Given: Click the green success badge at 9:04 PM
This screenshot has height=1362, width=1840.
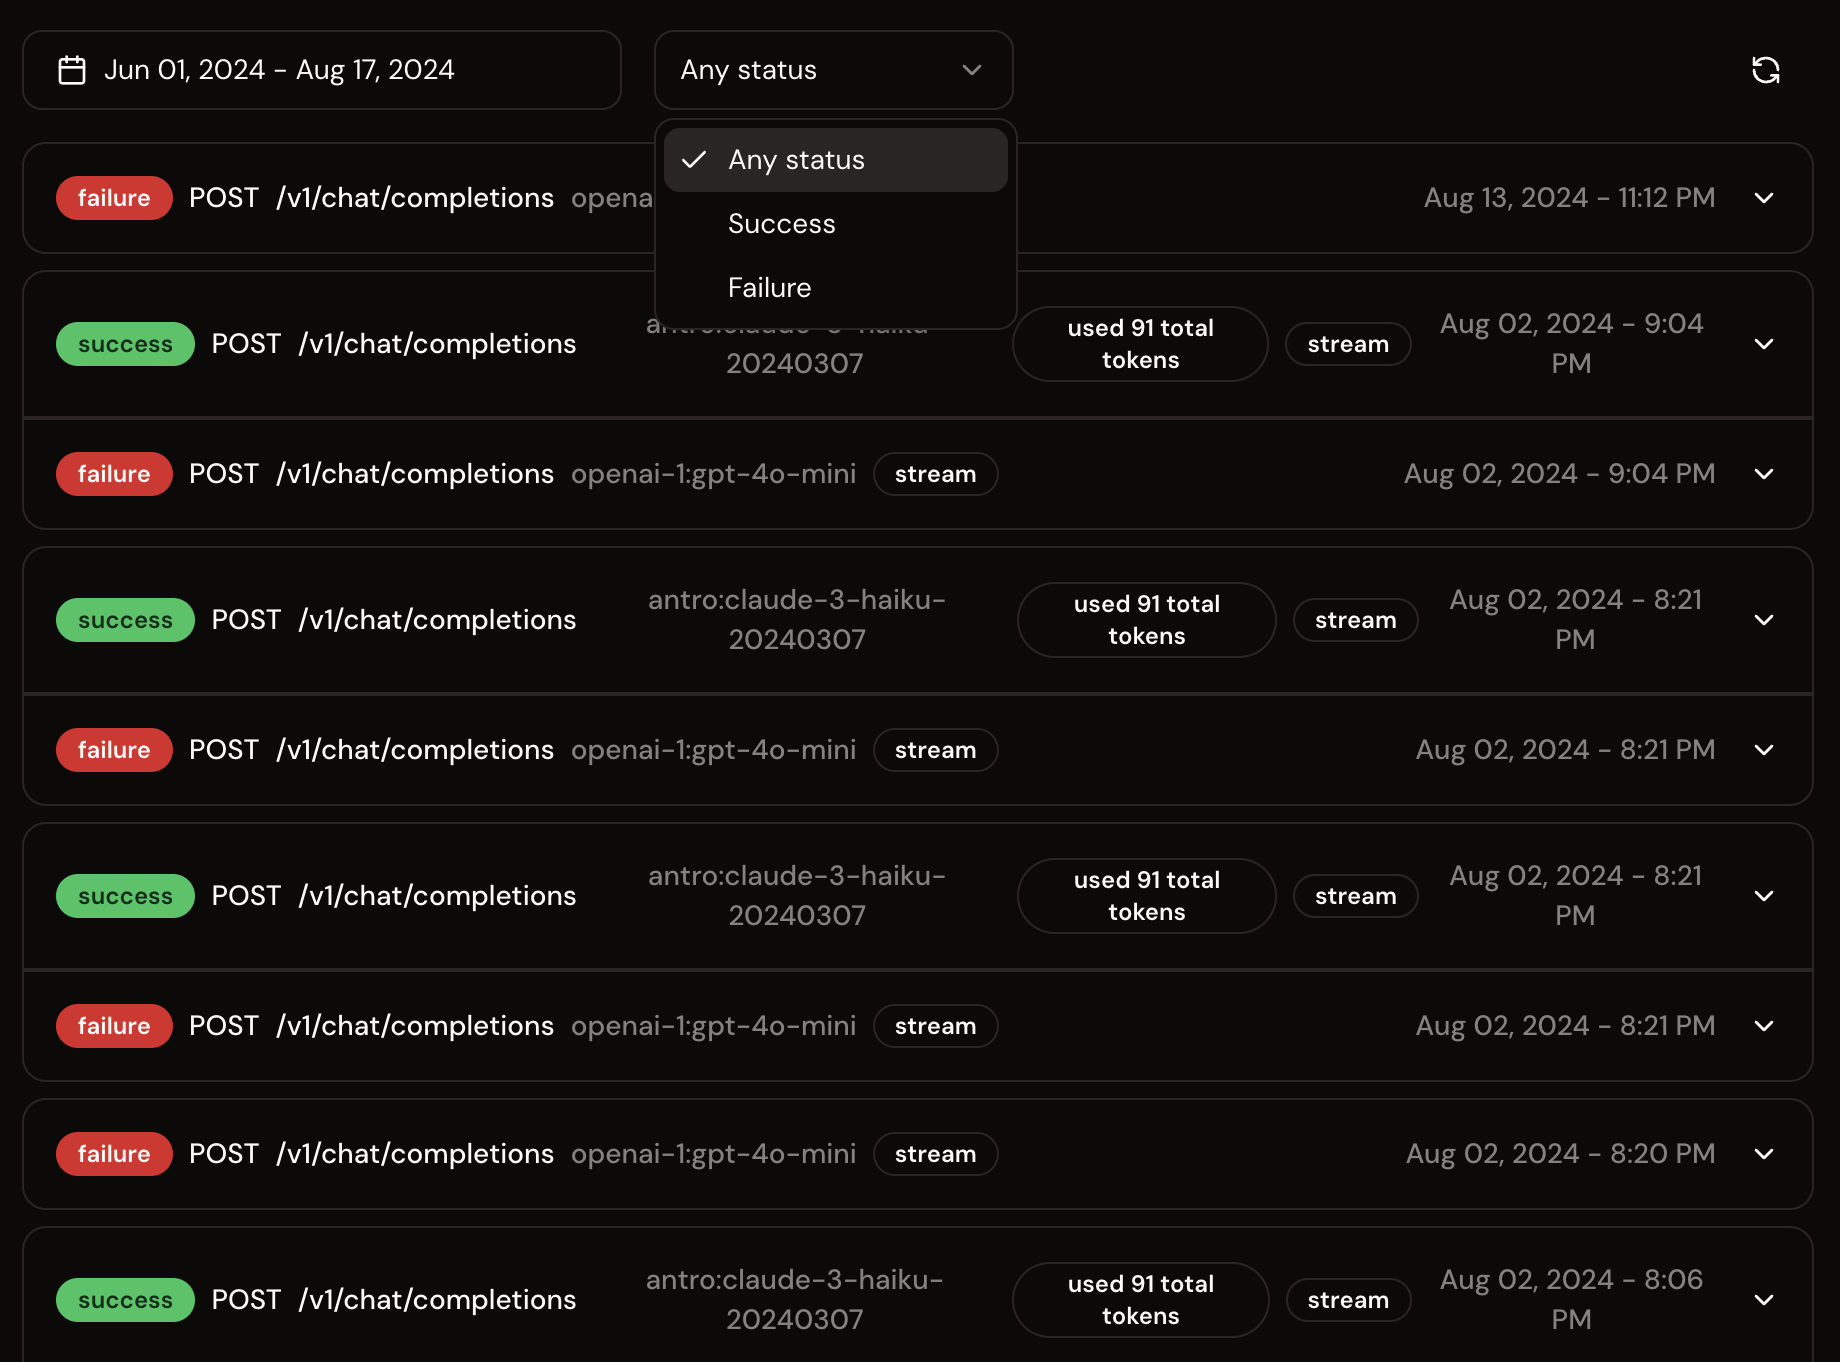Looking at the screenshot, I should coord(125,344).
